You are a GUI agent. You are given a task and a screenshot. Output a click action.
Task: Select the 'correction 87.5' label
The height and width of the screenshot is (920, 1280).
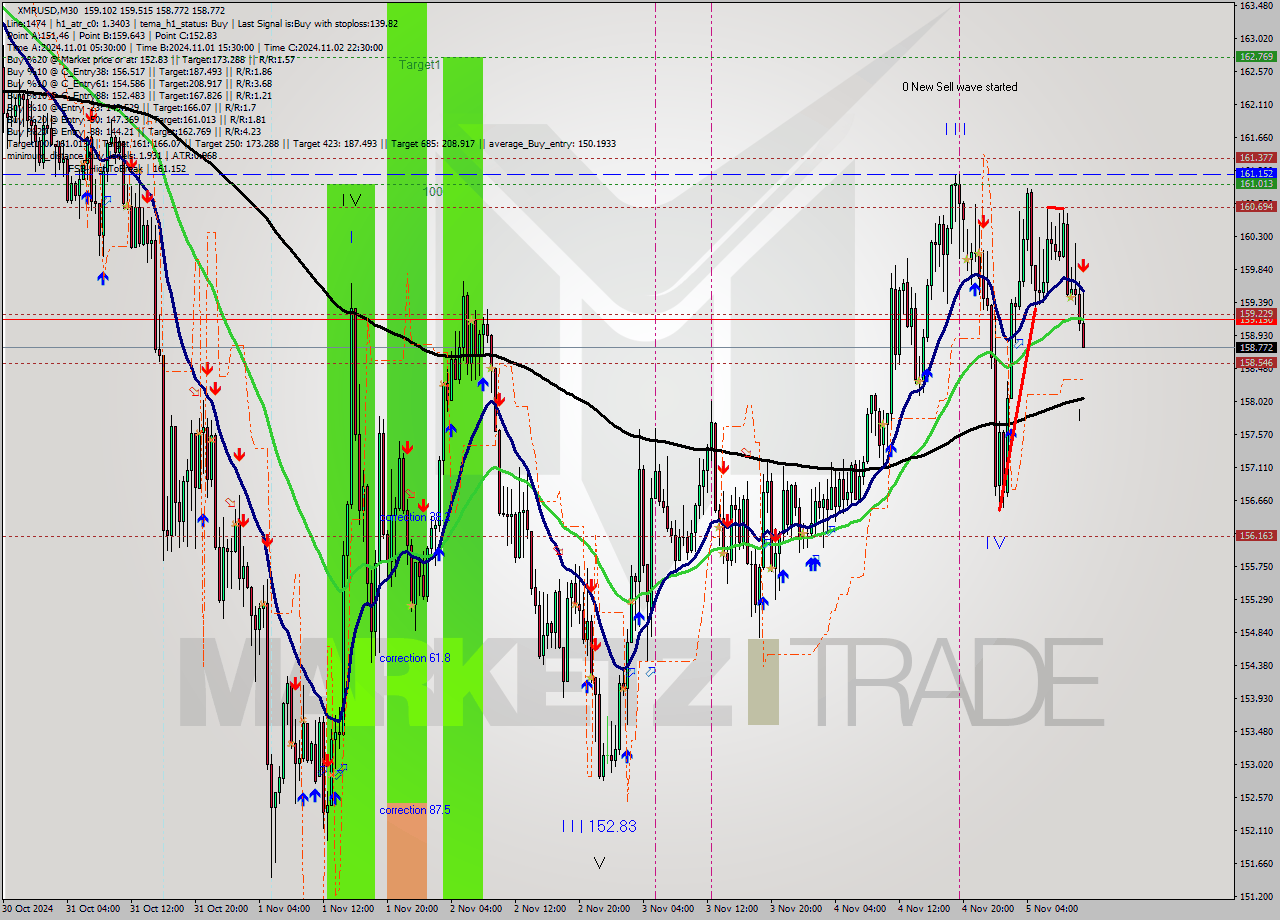pos(415,810)
